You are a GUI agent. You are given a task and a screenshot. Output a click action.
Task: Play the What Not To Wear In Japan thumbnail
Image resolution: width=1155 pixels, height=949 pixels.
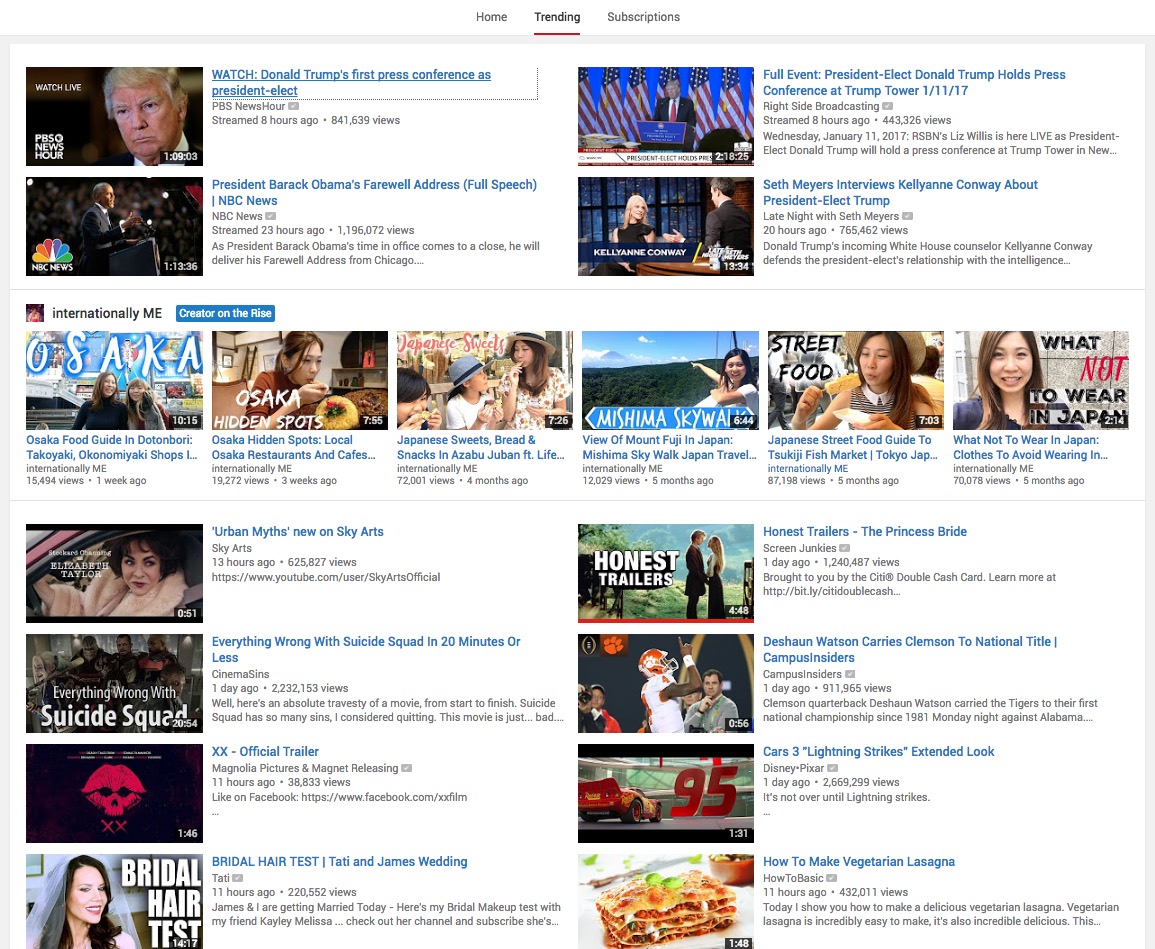[x=1041, y=380]
